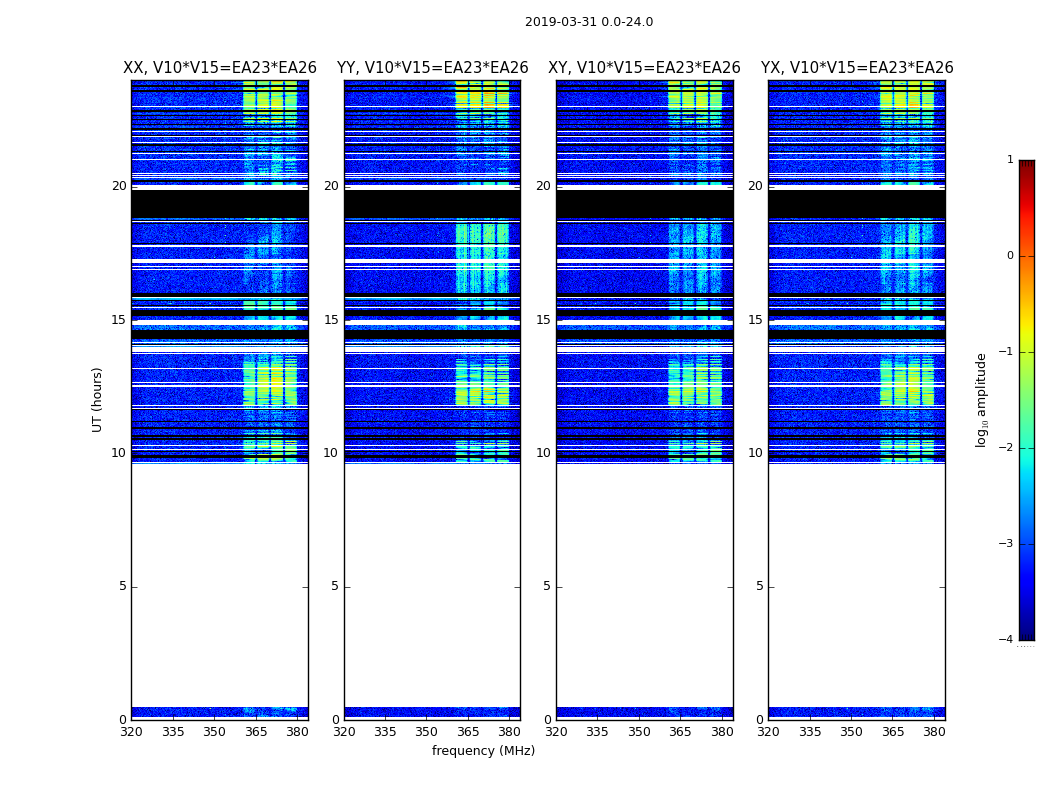Click colorbar tick label 0
This screenshot has height=800, width=1050.
coord(1009,256)
